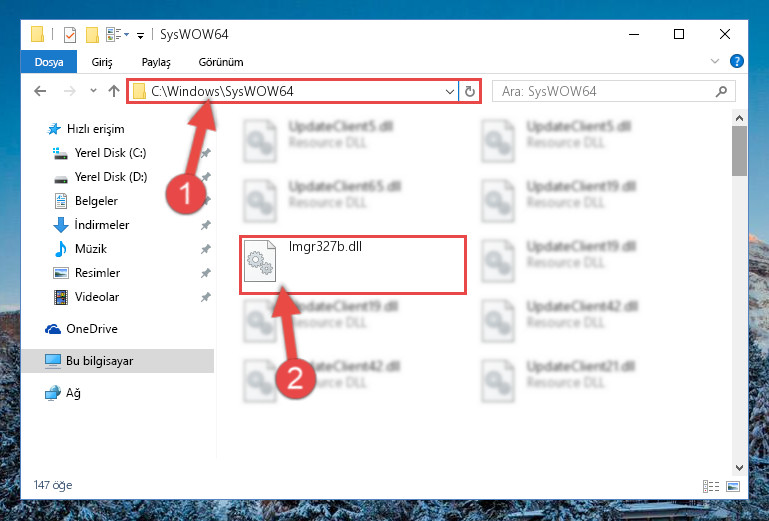Viewport: 769px width, 521px height.
Task: Open the Görünüm ribbon tab
Action: pos(221,62)
